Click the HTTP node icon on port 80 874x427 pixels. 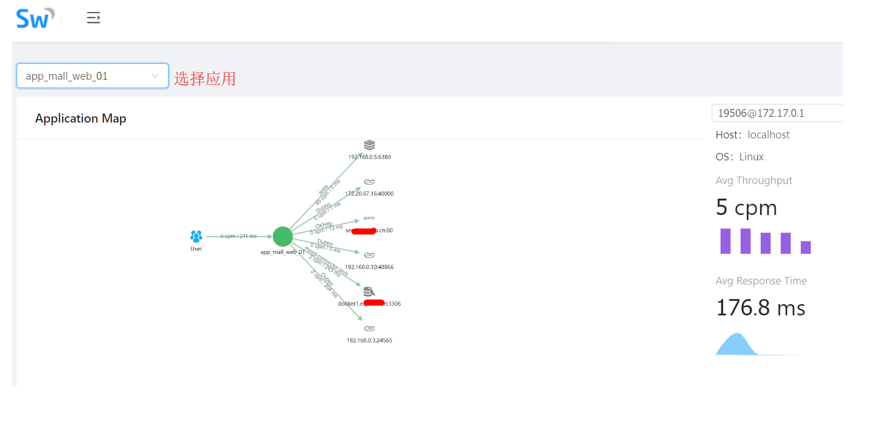pyautogui.click(x=369, y=218)
